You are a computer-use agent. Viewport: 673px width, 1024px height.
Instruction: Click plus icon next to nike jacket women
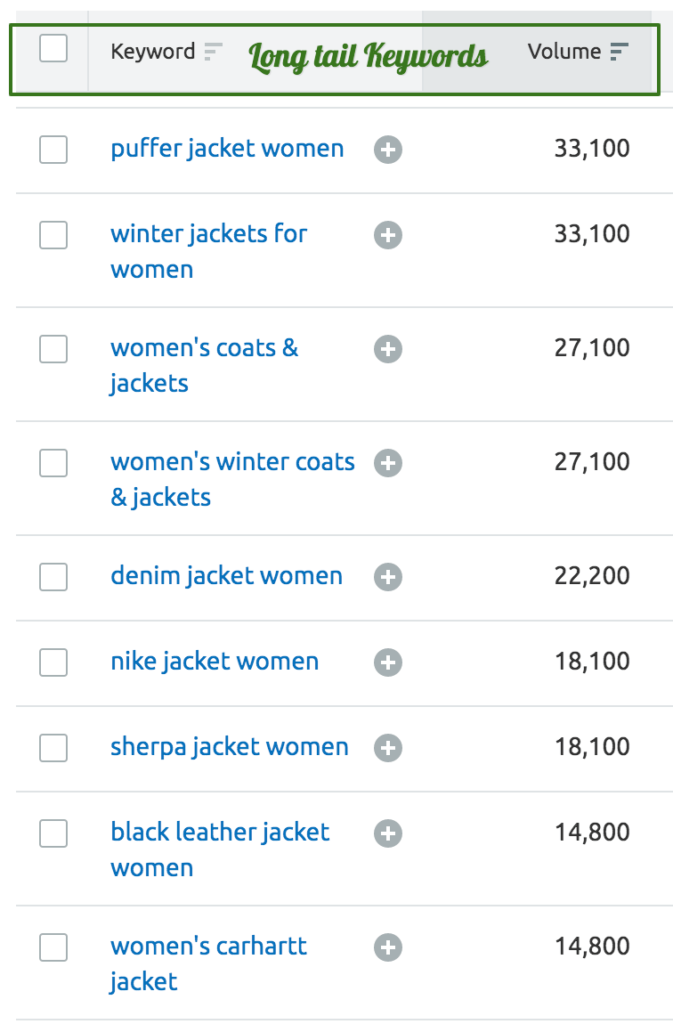point(388,662)
